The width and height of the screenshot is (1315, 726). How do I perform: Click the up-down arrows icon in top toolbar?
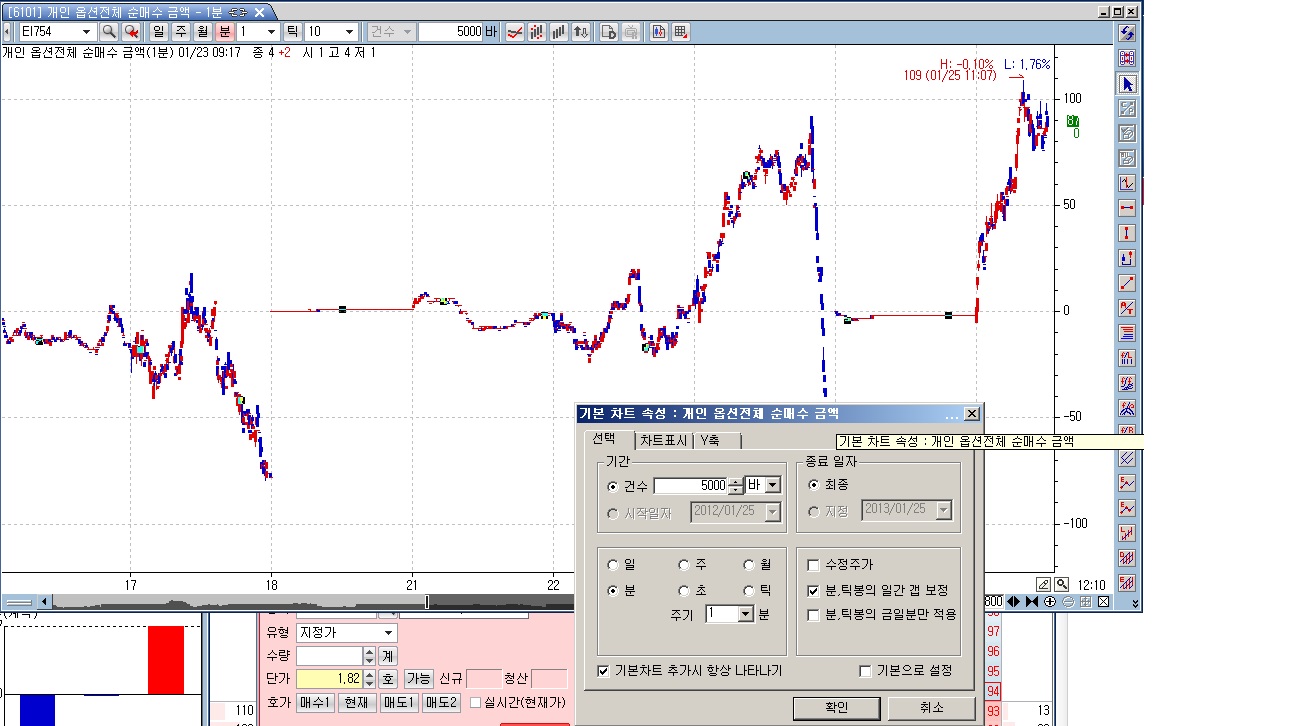pos(581,32)
